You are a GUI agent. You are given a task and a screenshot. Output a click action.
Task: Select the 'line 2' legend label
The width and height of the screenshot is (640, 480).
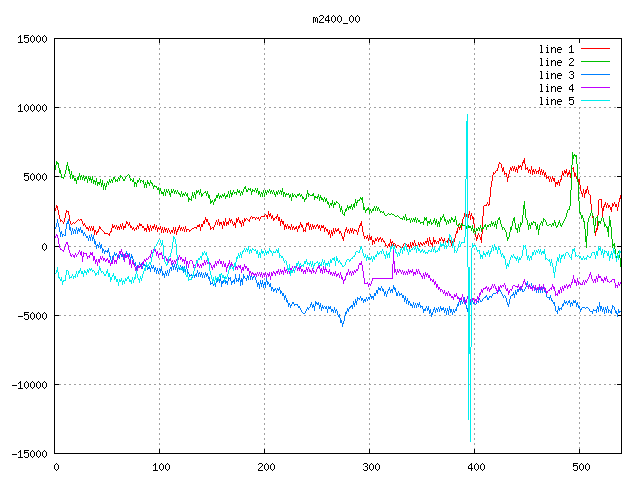pos(556,62)
